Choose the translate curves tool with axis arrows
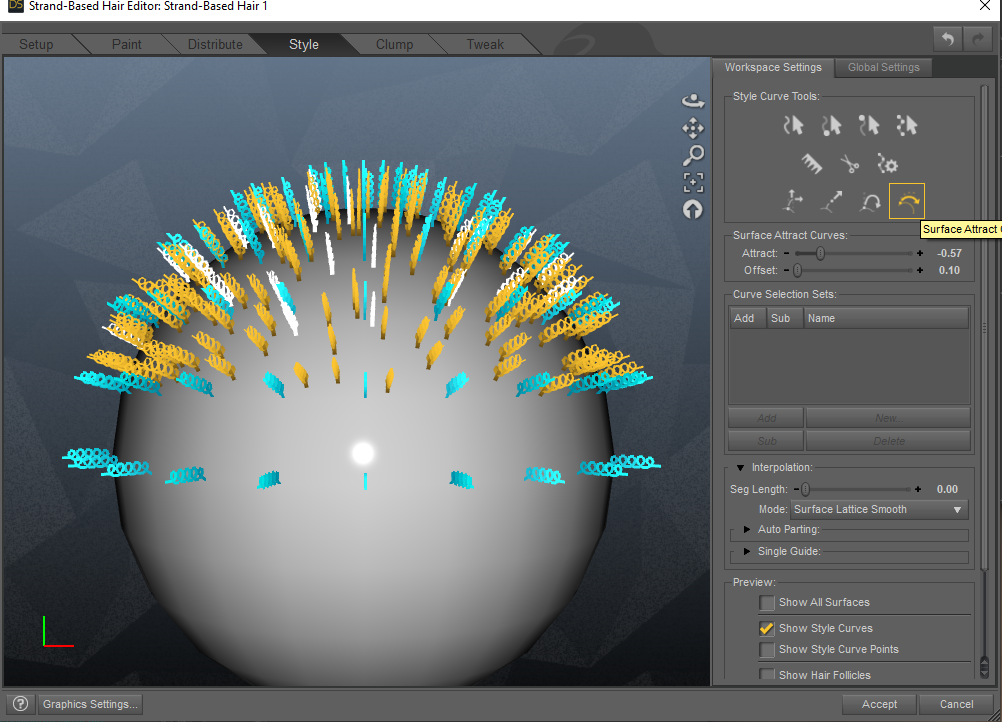The image size is (1002, 722). (793, 201)
